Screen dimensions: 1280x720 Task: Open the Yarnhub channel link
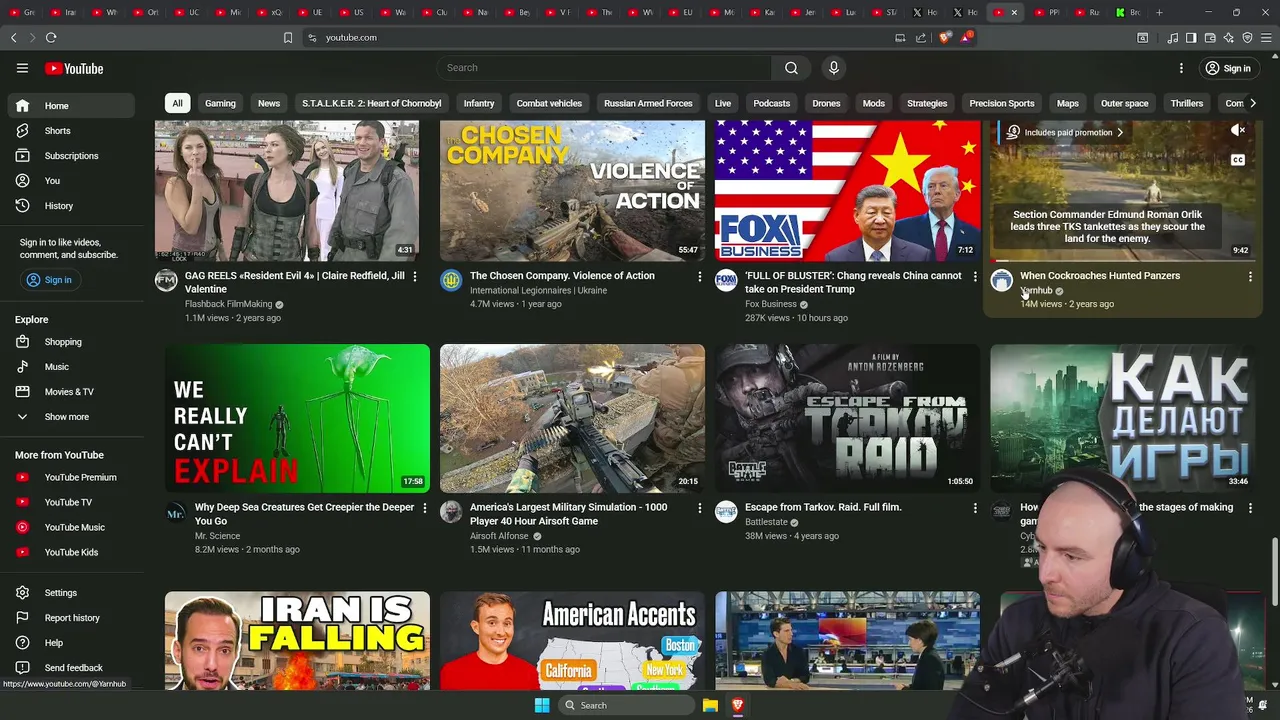(x=1036, y=291)
